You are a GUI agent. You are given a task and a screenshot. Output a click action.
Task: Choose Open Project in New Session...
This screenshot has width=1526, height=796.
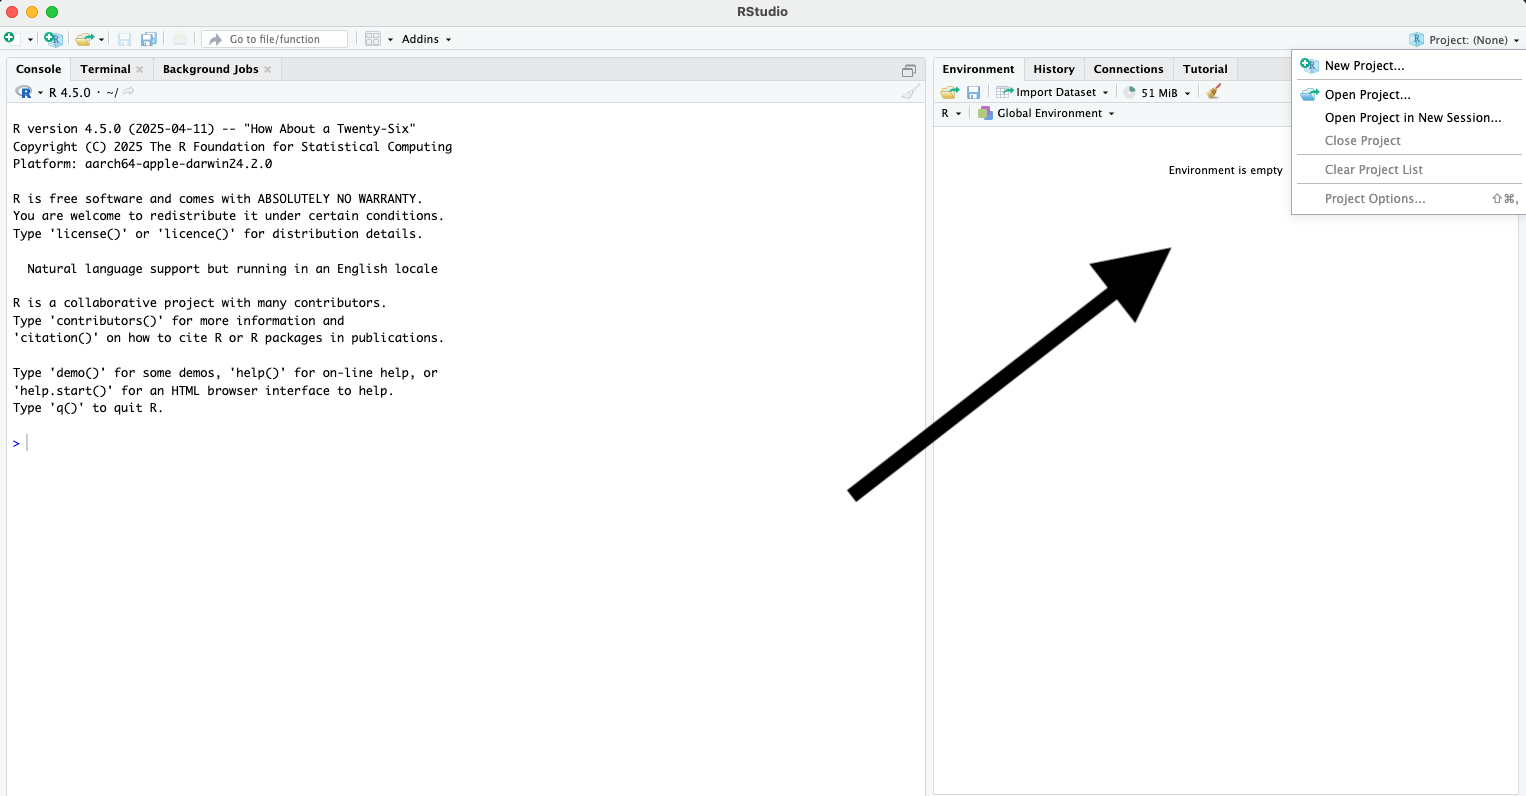point(1412,118)
